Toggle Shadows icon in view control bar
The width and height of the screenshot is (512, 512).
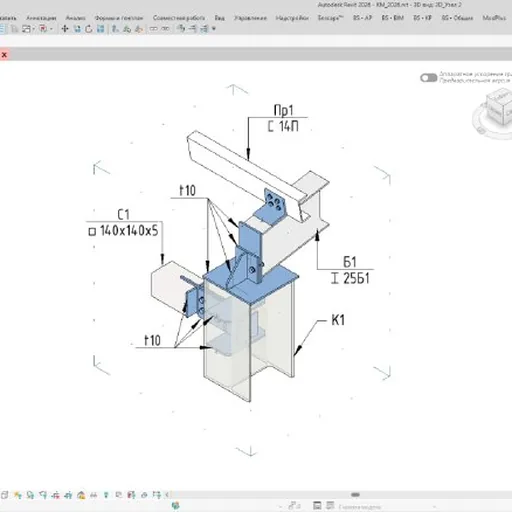pyautogui.click(x=30, y=495)
